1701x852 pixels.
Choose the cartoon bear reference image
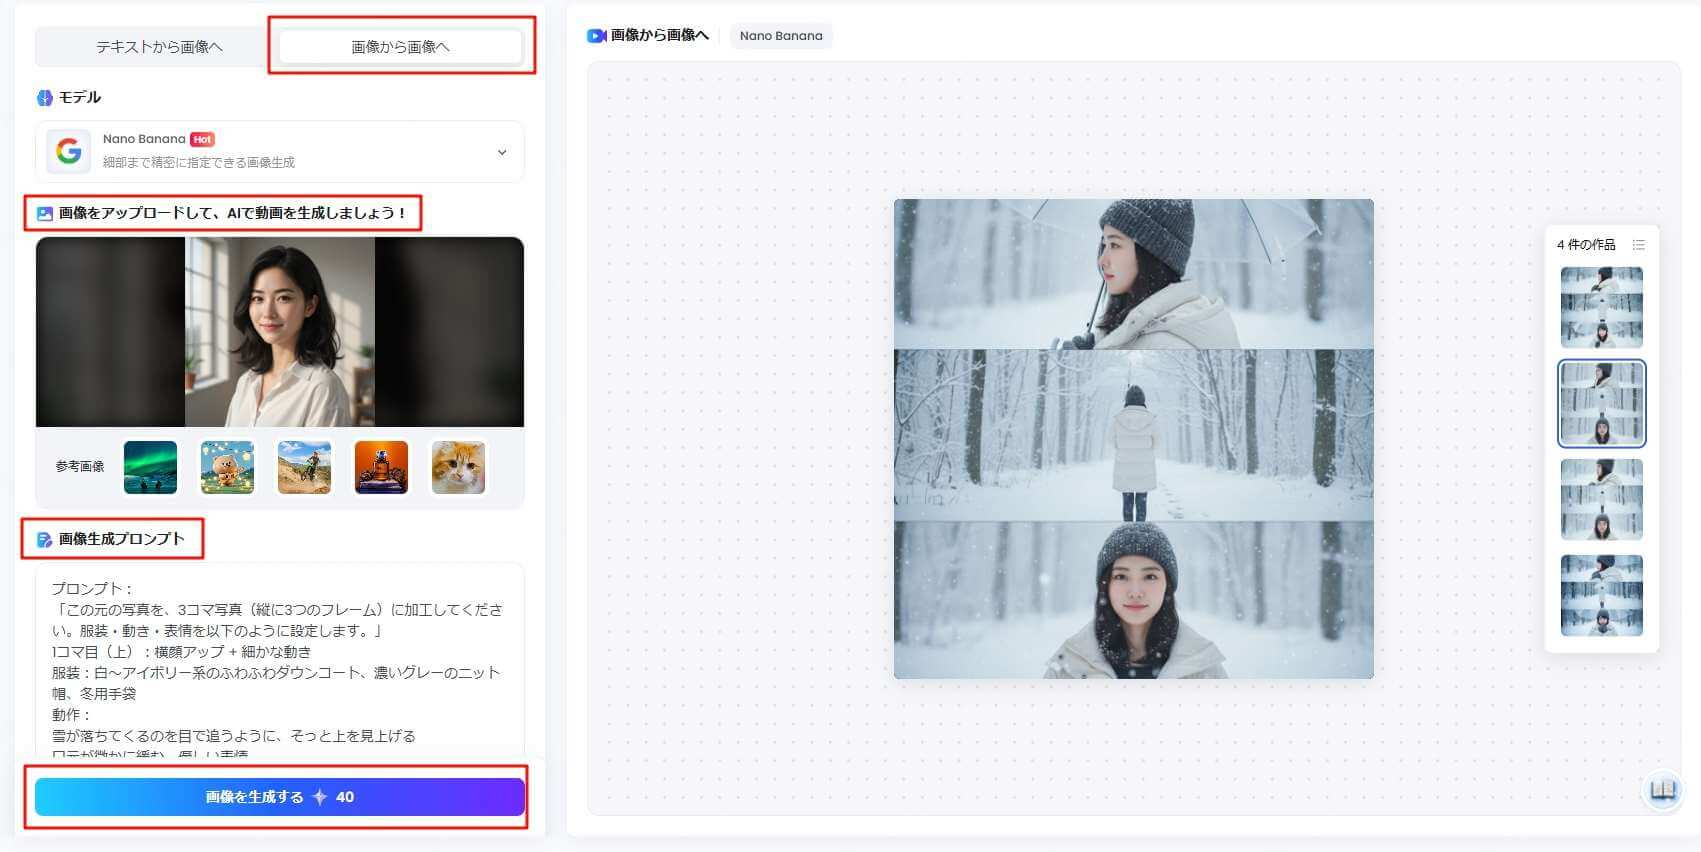click(227, 467)
